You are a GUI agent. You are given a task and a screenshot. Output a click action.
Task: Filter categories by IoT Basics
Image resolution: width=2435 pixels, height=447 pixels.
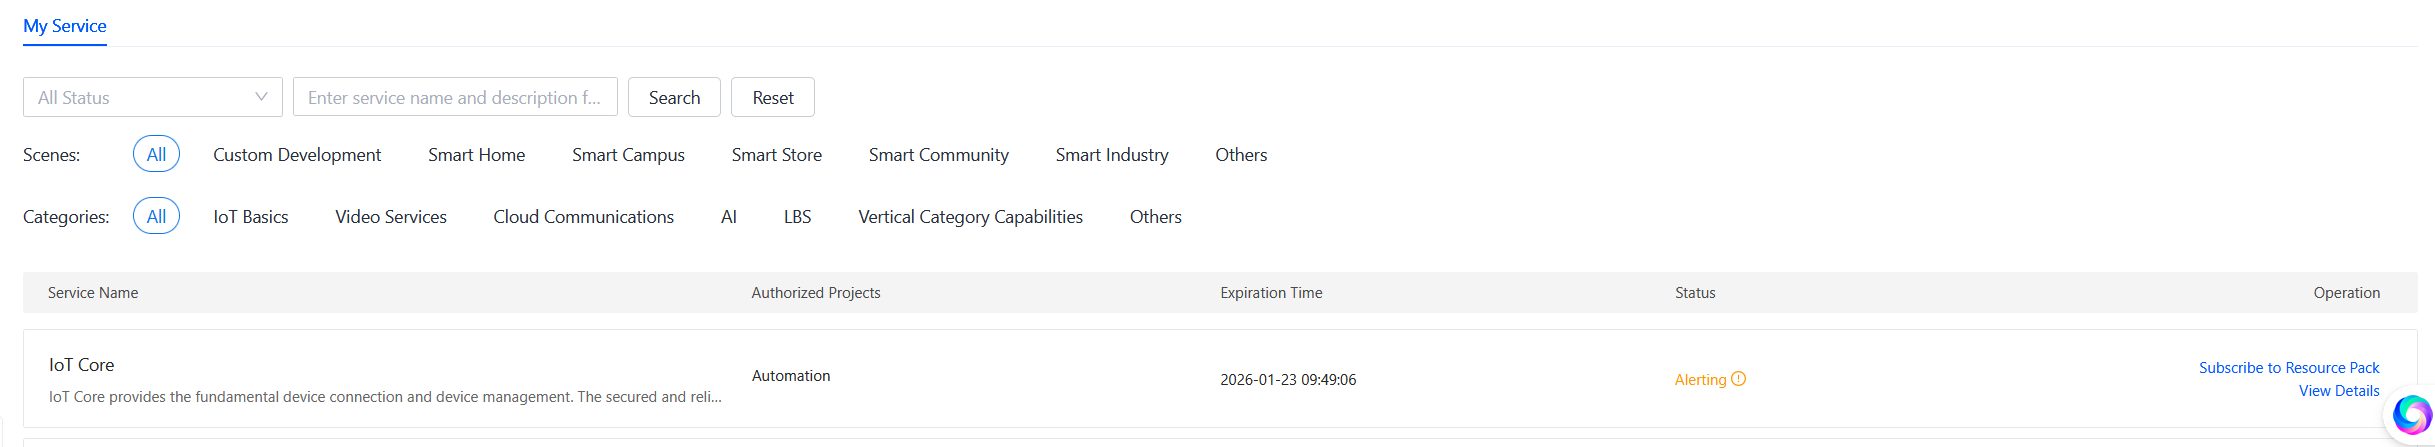[x=250, y=217]
